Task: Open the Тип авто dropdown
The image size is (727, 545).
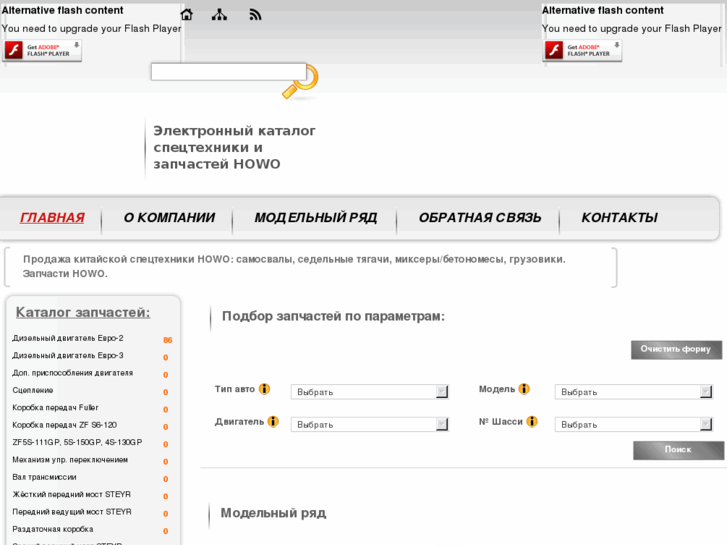Action: (370, 392)
